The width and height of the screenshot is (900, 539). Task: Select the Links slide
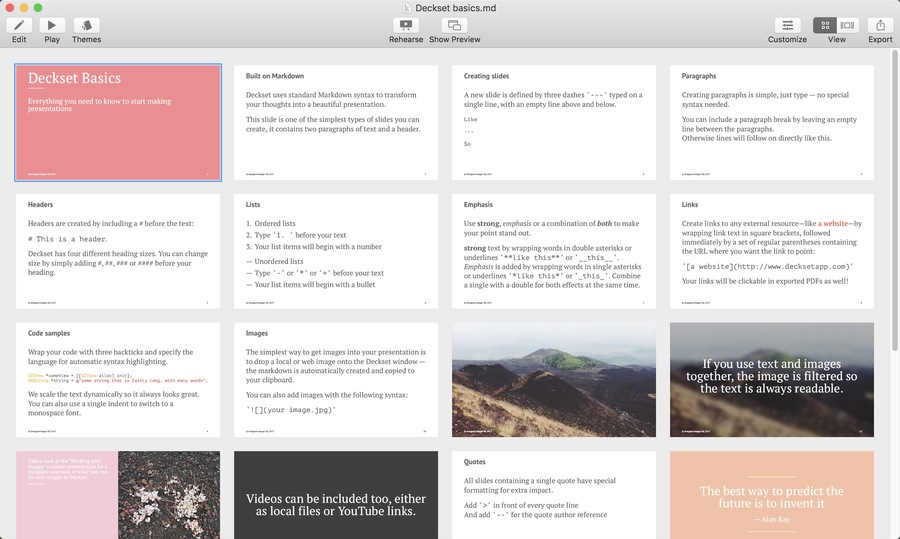coord(772,251)
